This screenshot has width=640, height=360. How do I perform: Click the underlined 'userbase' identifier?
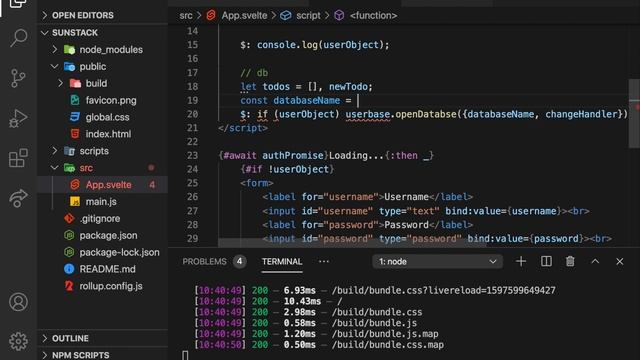pos(367,114)
